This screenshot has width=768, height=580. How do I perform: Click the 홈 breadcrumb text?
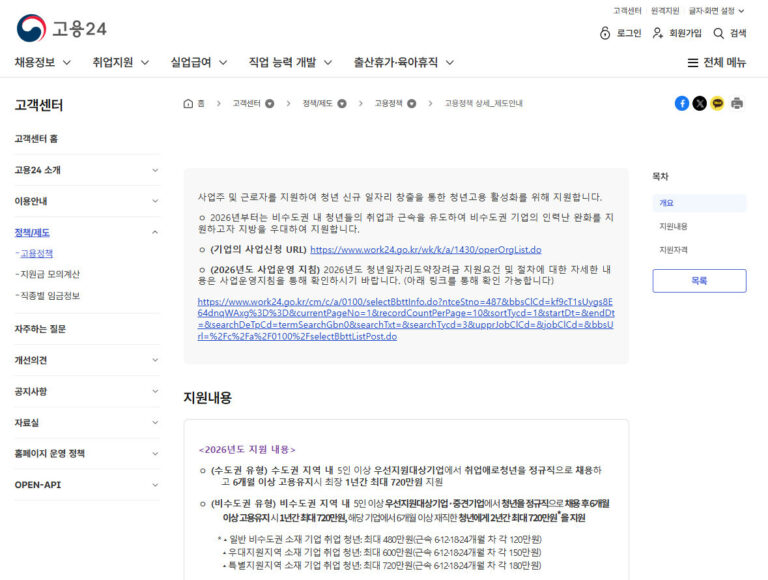pyautogui.click(x=201, y=103)
